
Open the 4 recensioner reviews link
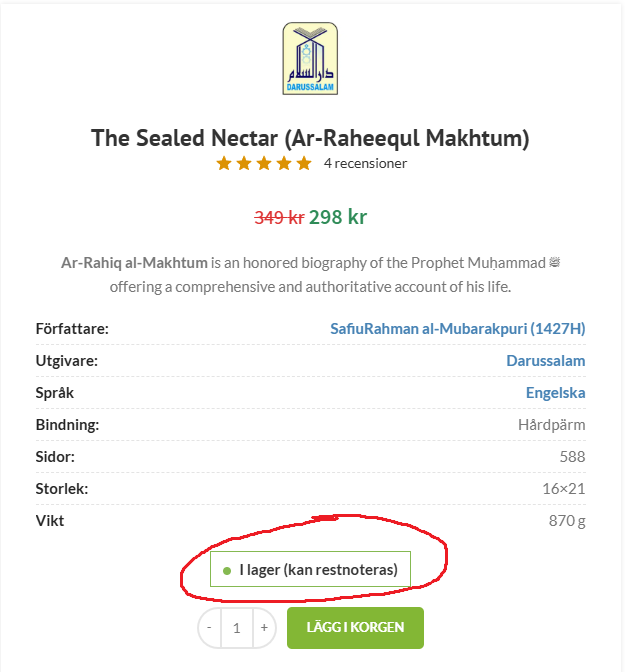tap(365, 163)
